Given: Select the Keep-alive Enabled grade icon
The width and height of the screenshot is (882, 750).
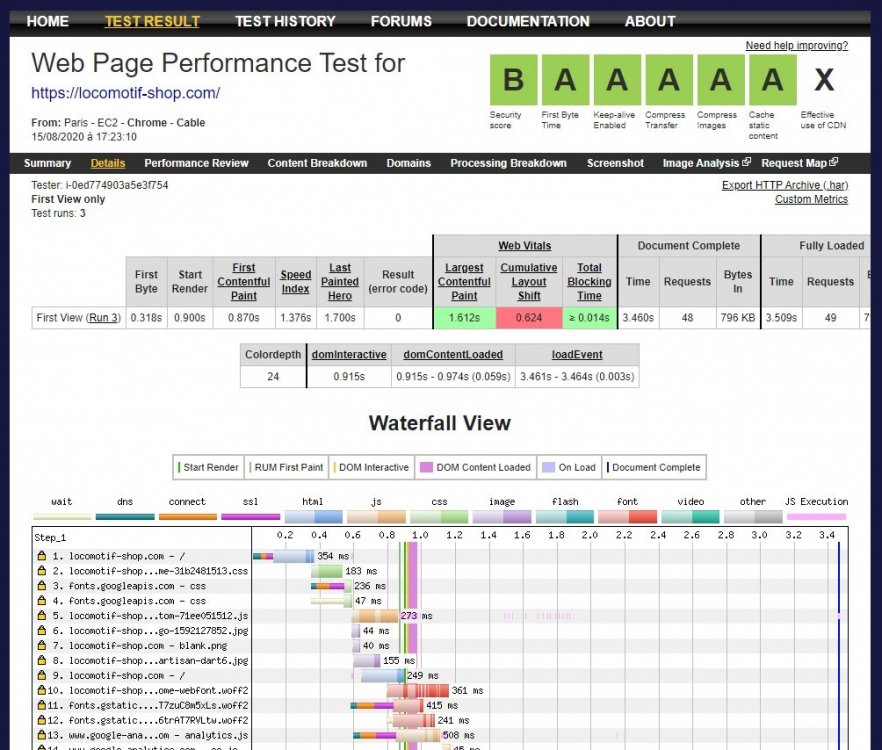Looking at the screenshot, I should click(614, 80).
